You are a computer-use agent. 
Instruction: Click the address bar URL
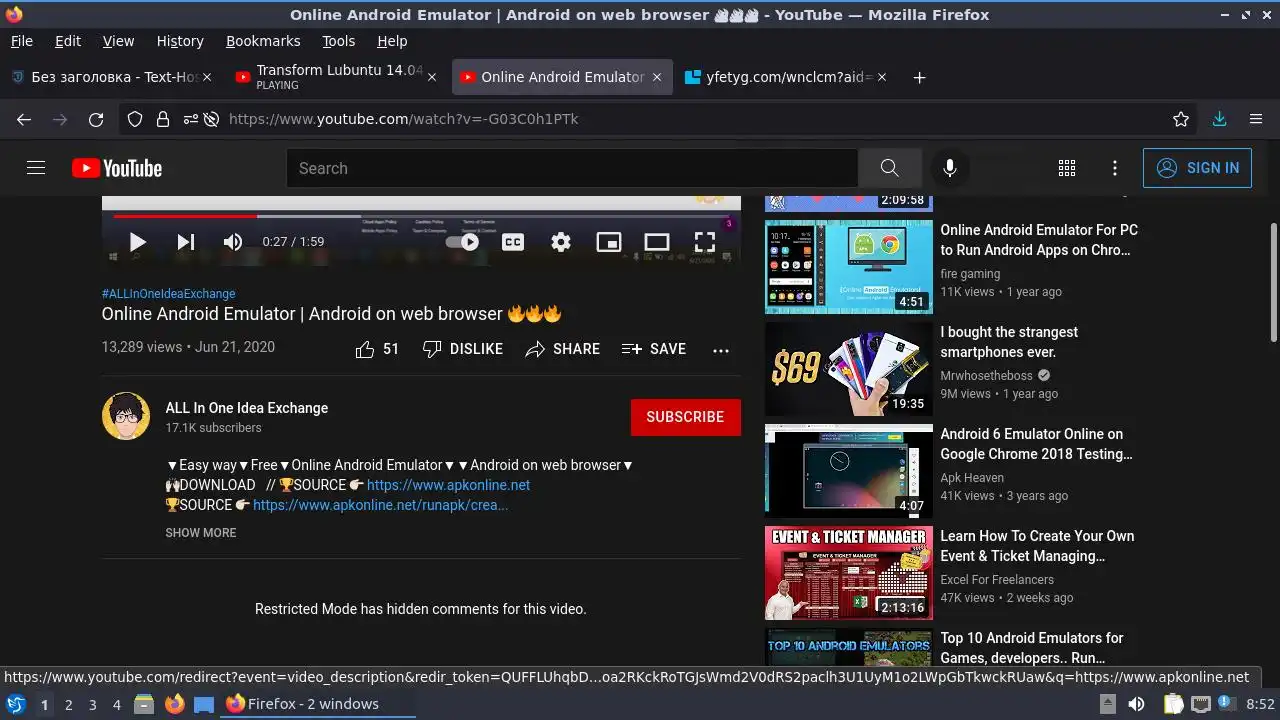(403, 119)
